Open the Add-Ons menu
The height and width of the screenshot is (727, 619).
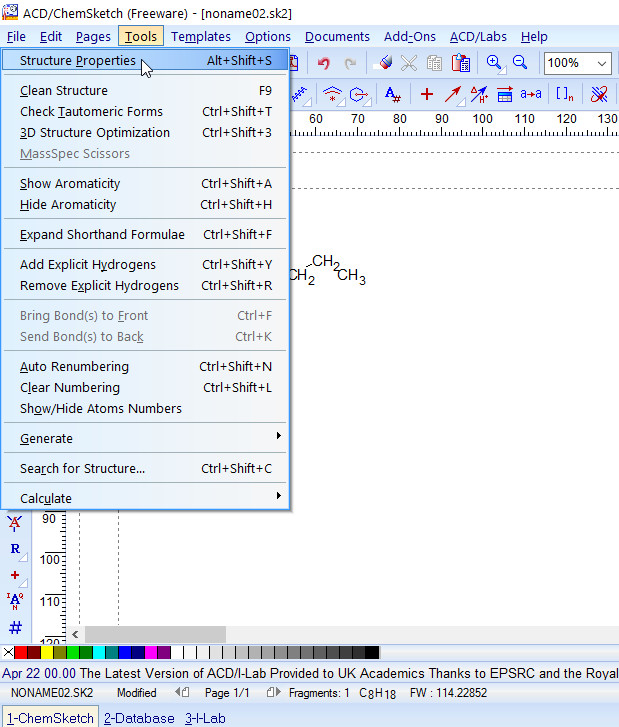coord(409,36)
